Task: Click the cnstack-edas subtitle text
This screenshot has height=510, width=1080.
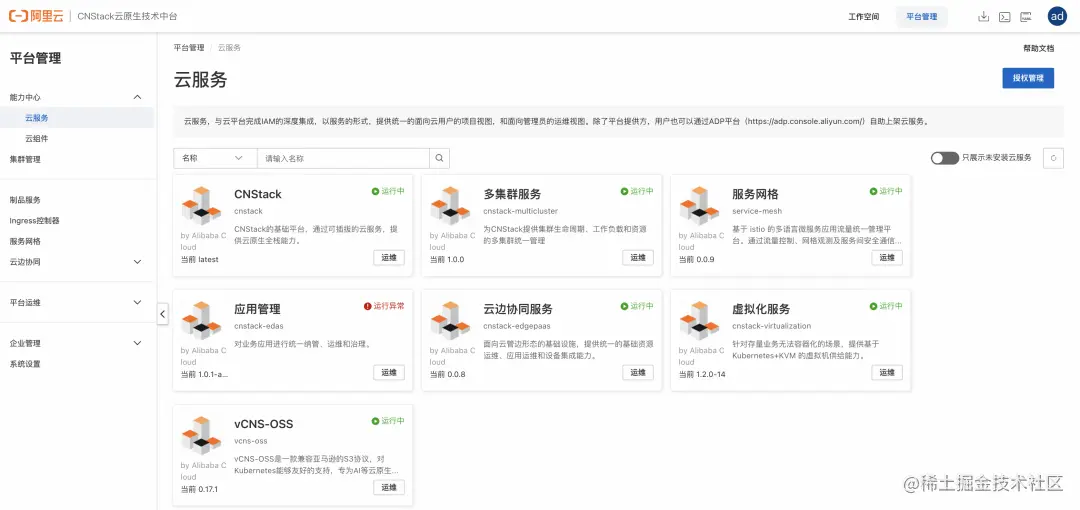Action: click(x=259, y=326)
